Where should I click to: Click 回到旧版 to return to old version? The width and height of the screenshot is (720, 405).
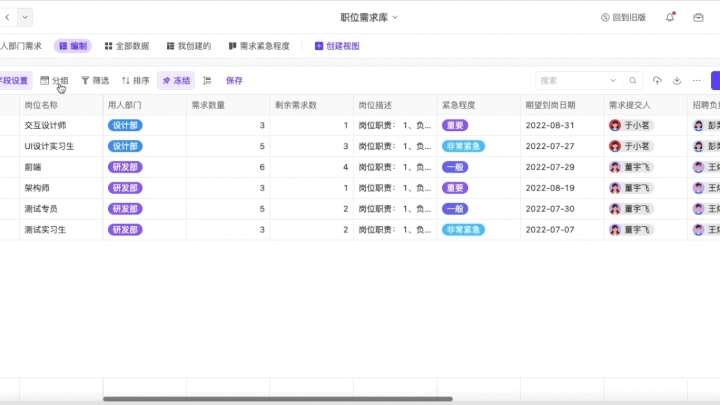click(x=623, y=17)
